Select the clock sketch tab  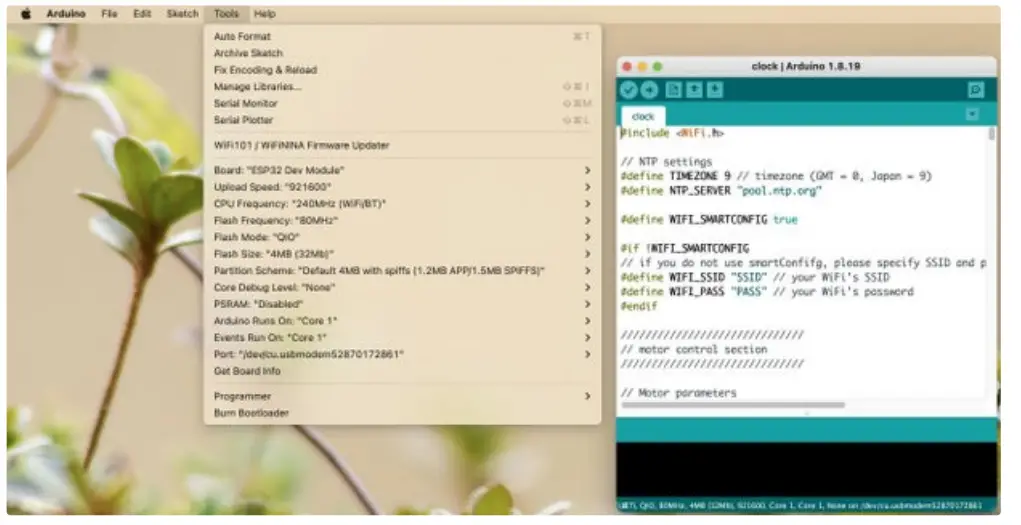point(643,117)
